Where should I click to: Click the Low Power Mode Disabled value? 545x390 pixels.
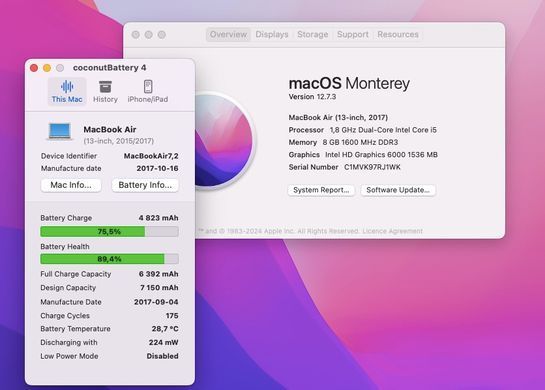[x=162, y=356]
